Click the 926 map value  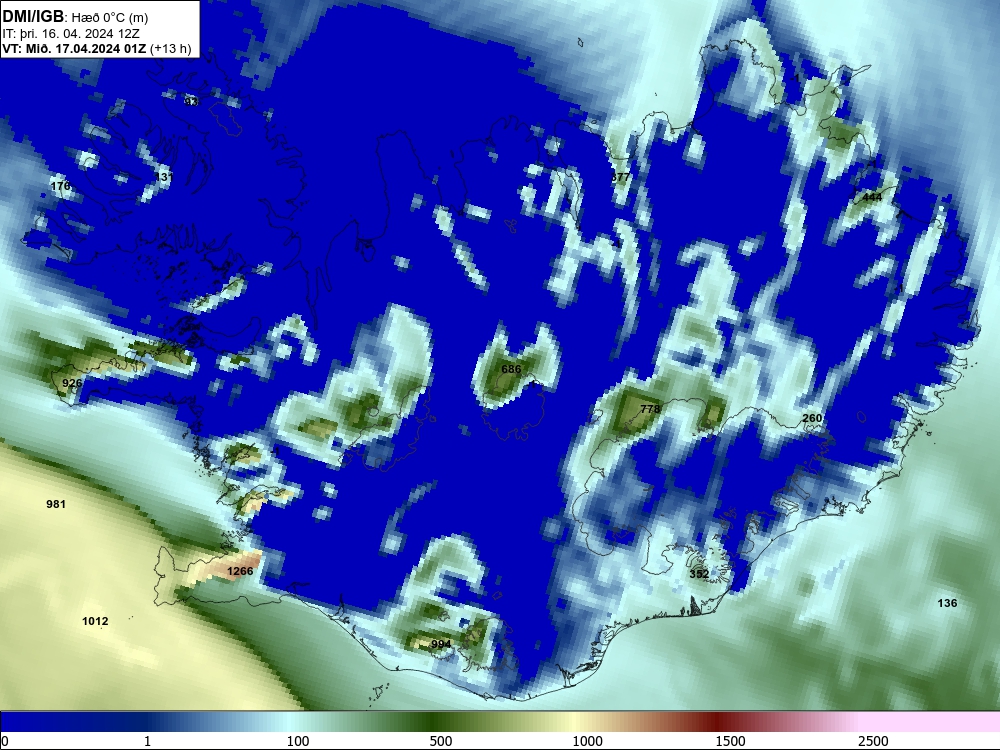click(72, 383)
